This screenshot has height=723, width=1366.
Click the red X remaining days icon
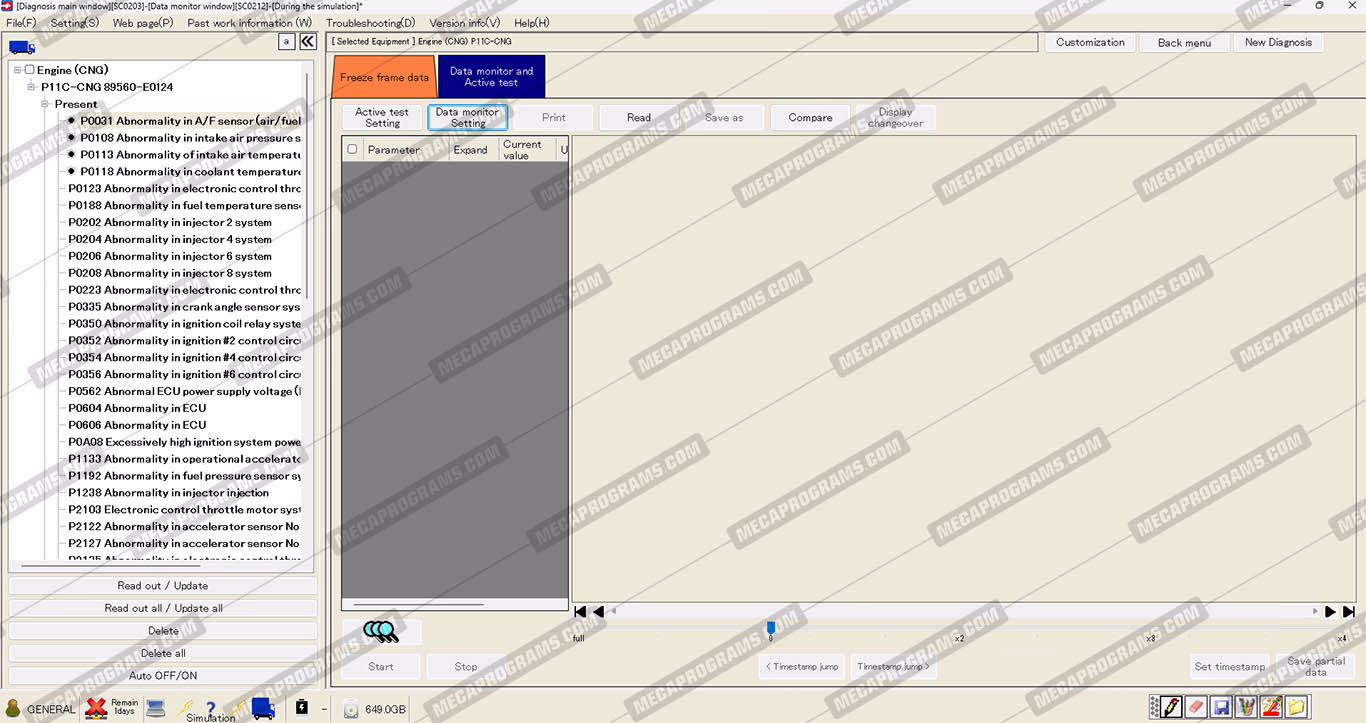(x=96, y=708)
